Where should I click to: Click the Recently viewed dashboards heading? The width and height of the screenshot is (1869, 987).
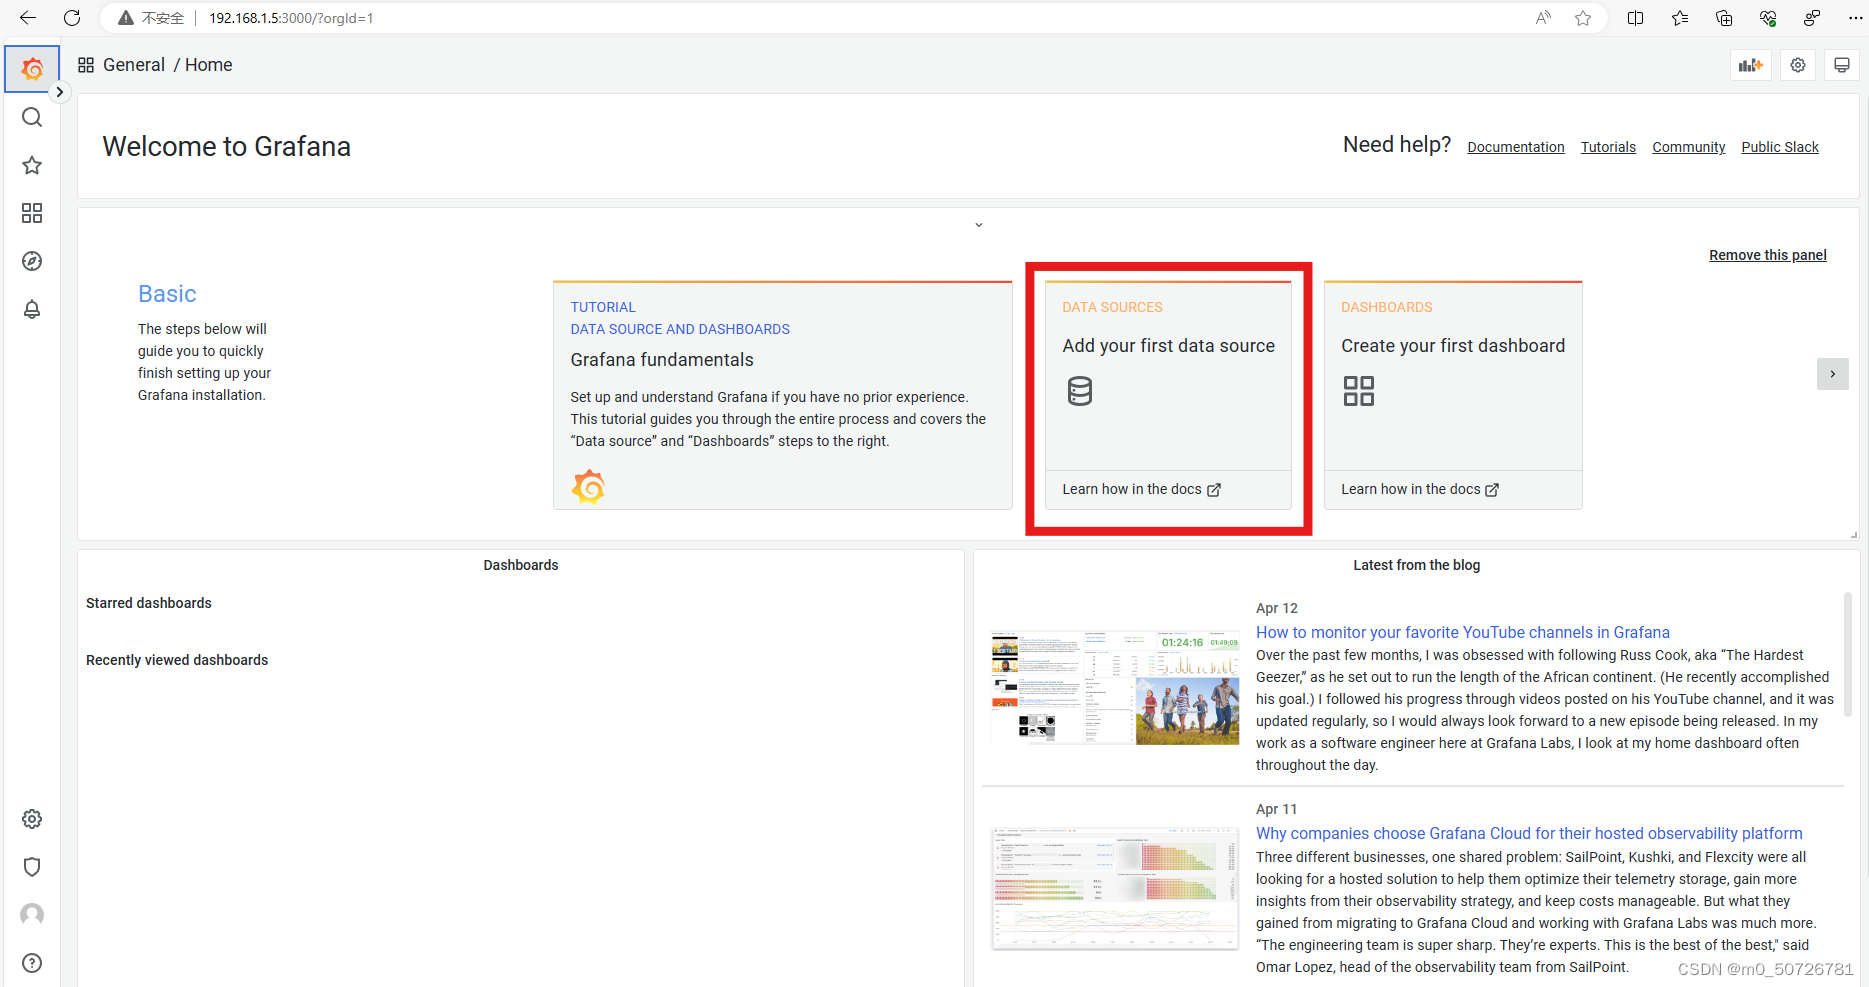pyautogui.click(x=177, y=660)
